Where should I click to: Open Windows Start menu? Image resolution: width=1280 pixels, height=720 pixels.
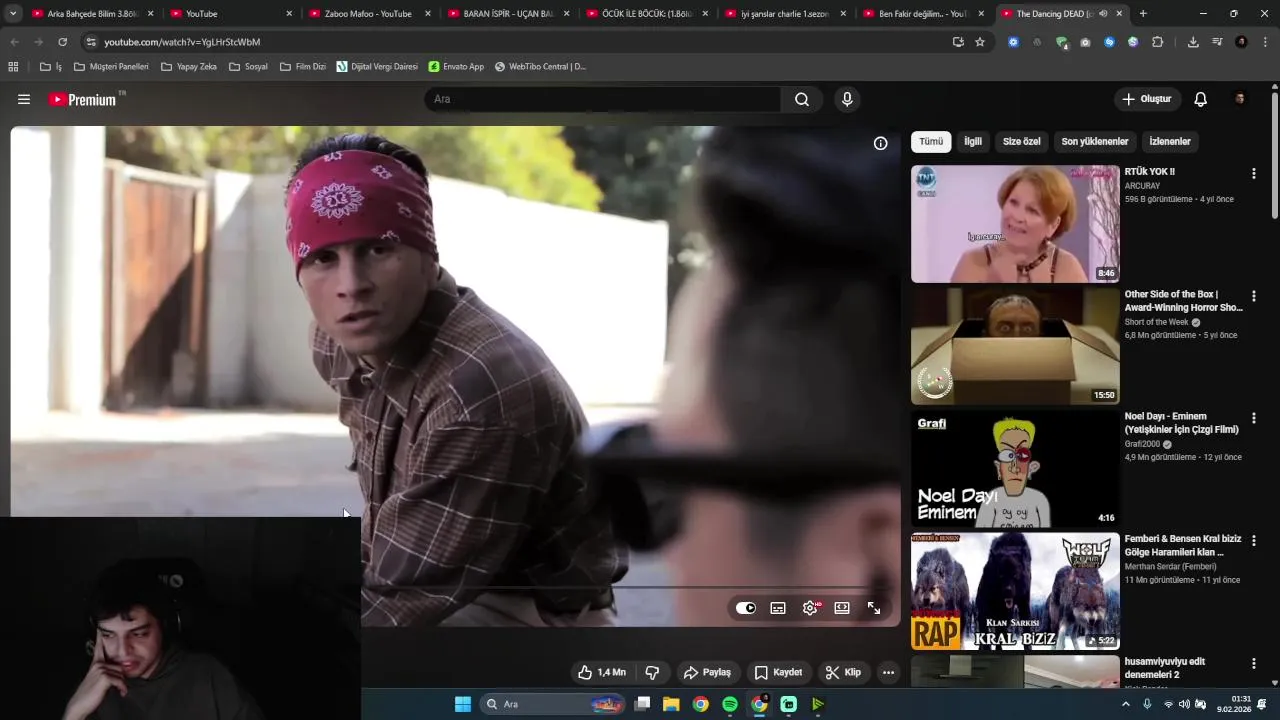[x=463, y=704]
